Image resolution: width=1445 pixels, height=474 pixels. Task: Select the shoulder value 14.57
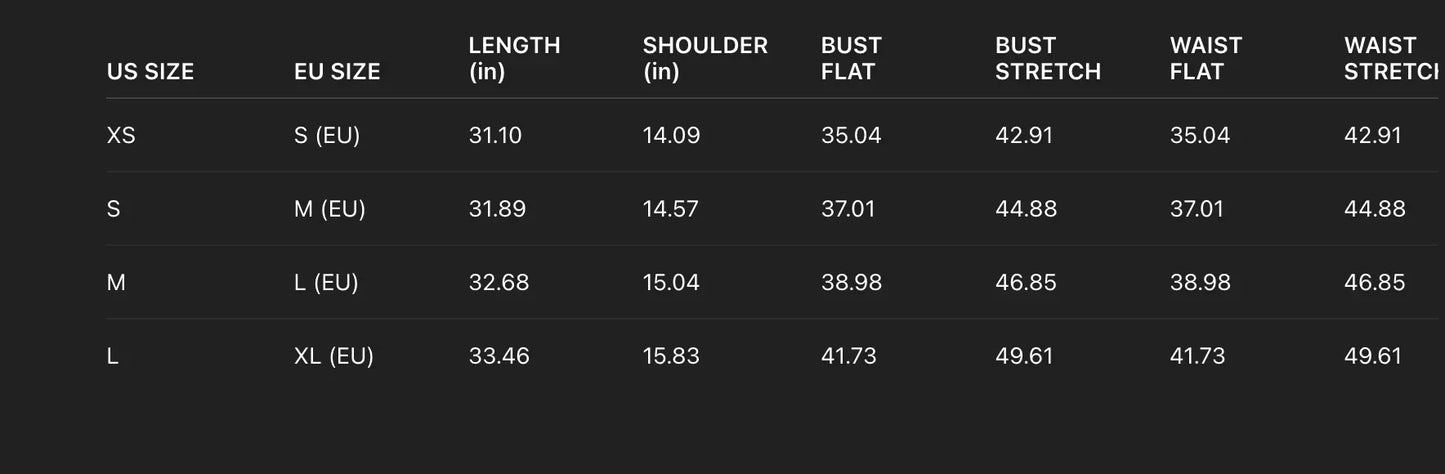point(670,209)
